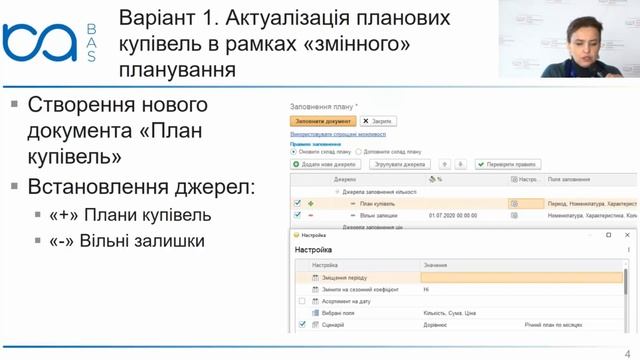Open the three-dot more menu in 'Настройка' dialog
640x360 pixels.
(629, 249)
